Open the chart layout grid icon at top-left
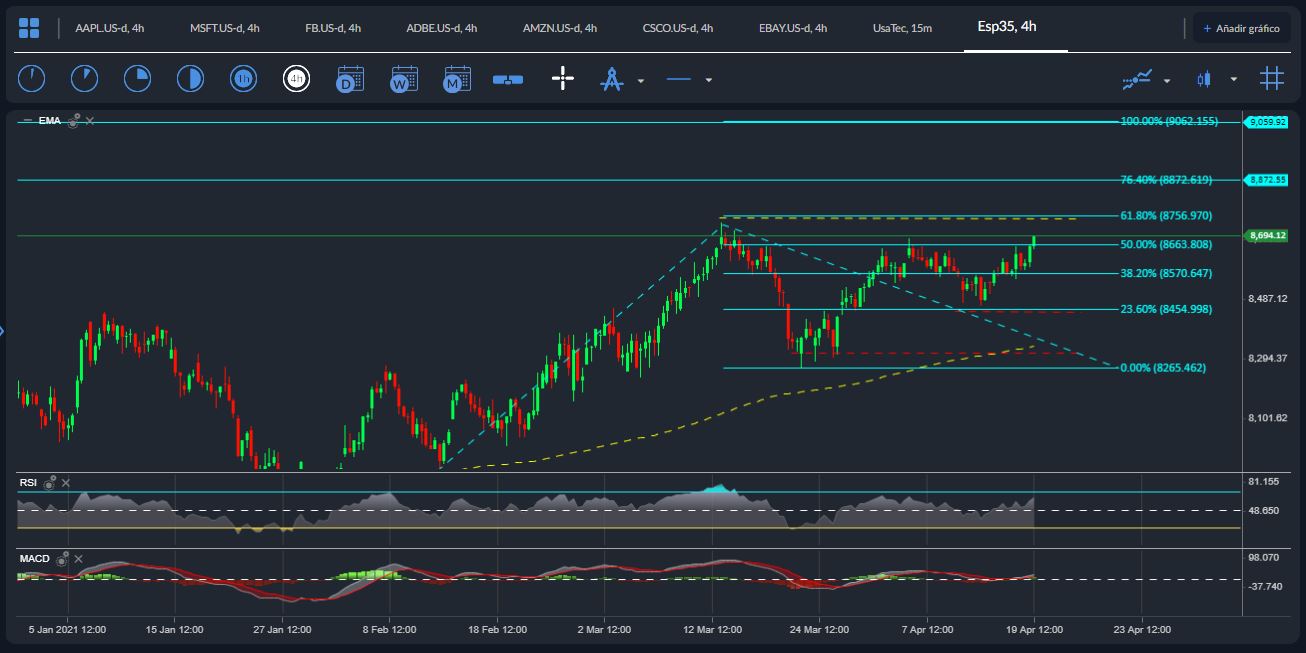The width and height of the screenshot is (1306, 653). point(29,28)
